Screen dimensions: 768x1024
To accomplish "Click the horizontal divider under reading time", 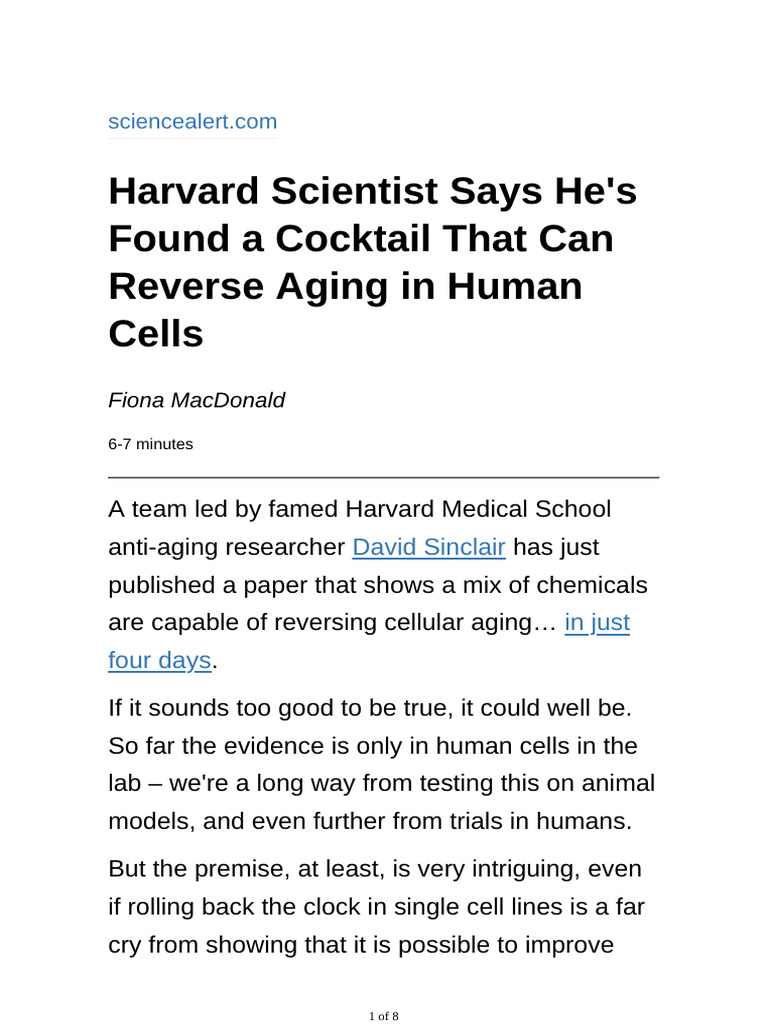I will [x=384, y=478].
